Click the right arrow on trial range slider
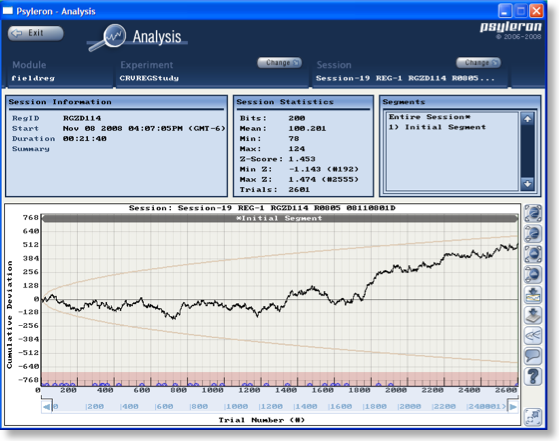The width and height of the screenshot is (559, 441). click(x=513, y=406)
